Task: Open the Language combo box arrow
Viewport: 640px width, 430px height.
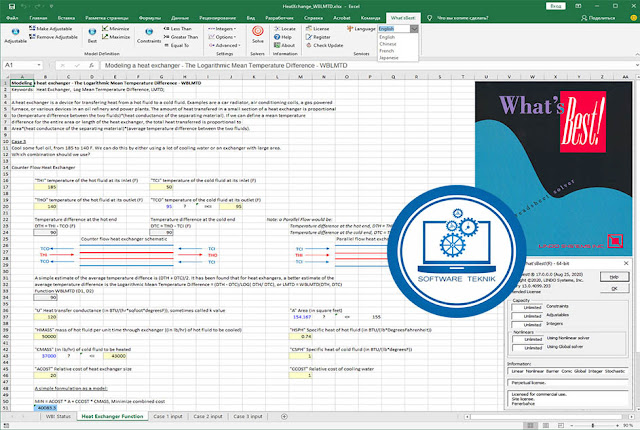Action: click(414, 29)
